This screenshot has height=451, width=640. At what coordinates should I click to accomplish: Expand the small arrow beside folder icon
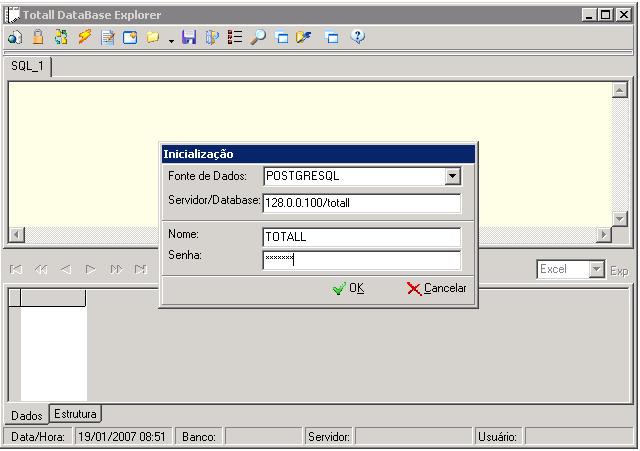[171, 41]
